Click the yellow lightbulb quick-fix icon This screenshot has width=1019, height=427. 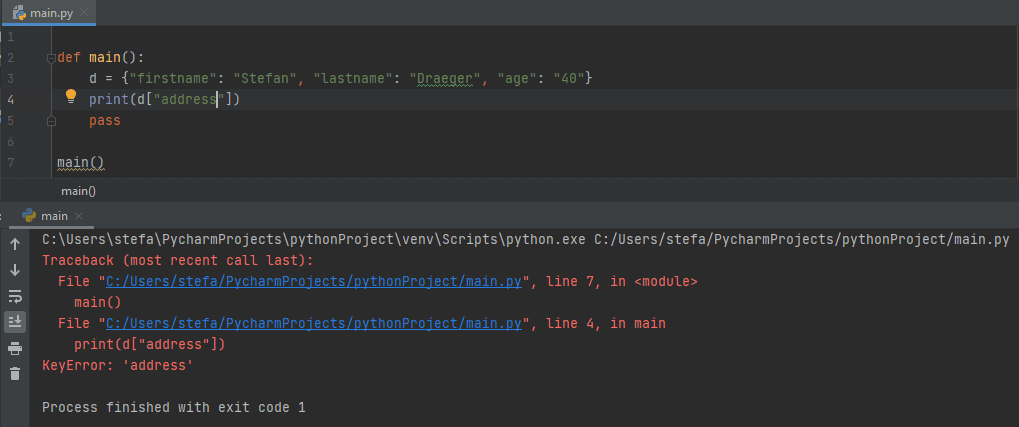[71, 97]
